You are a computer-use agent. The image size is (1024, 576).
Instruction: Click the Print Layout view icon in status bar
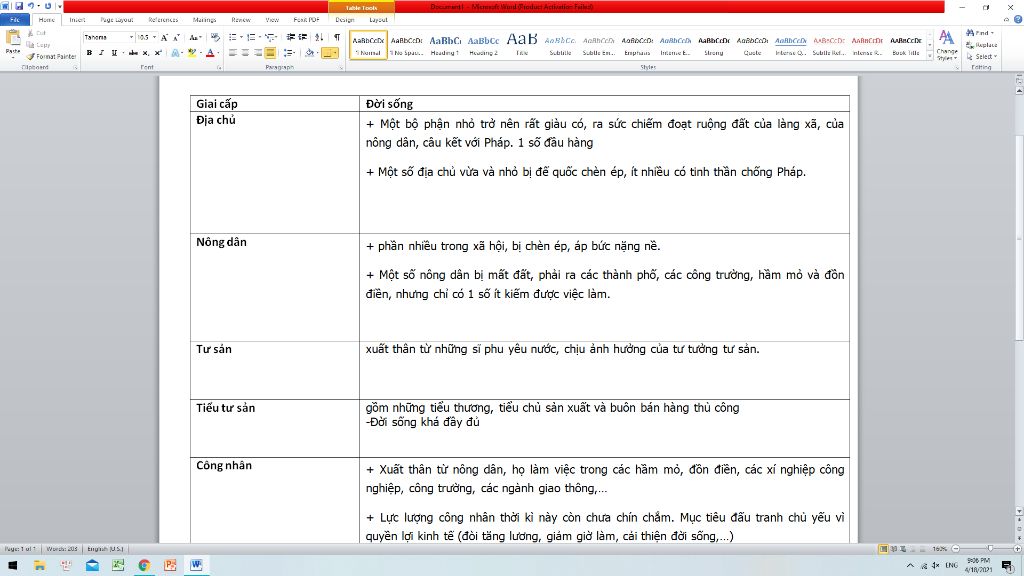(x=883, y=549)
